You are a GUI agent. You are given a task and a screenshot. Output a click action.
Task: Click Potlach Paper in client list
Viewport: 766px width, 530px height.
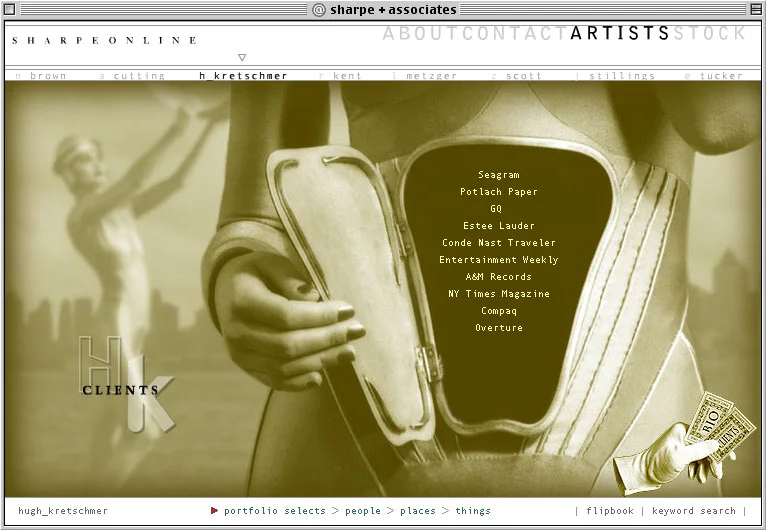[499, 192]
